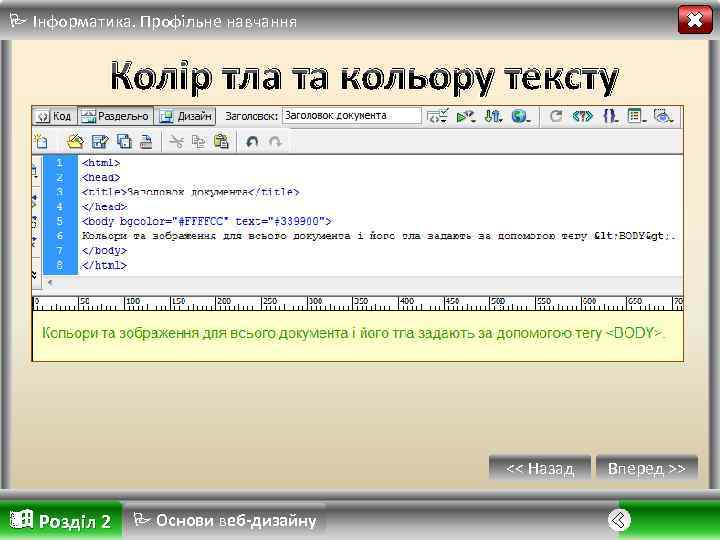Viewport: 720px width, 540px height.
Task: Open the browser check errors menu
Action: coord(437,116)
